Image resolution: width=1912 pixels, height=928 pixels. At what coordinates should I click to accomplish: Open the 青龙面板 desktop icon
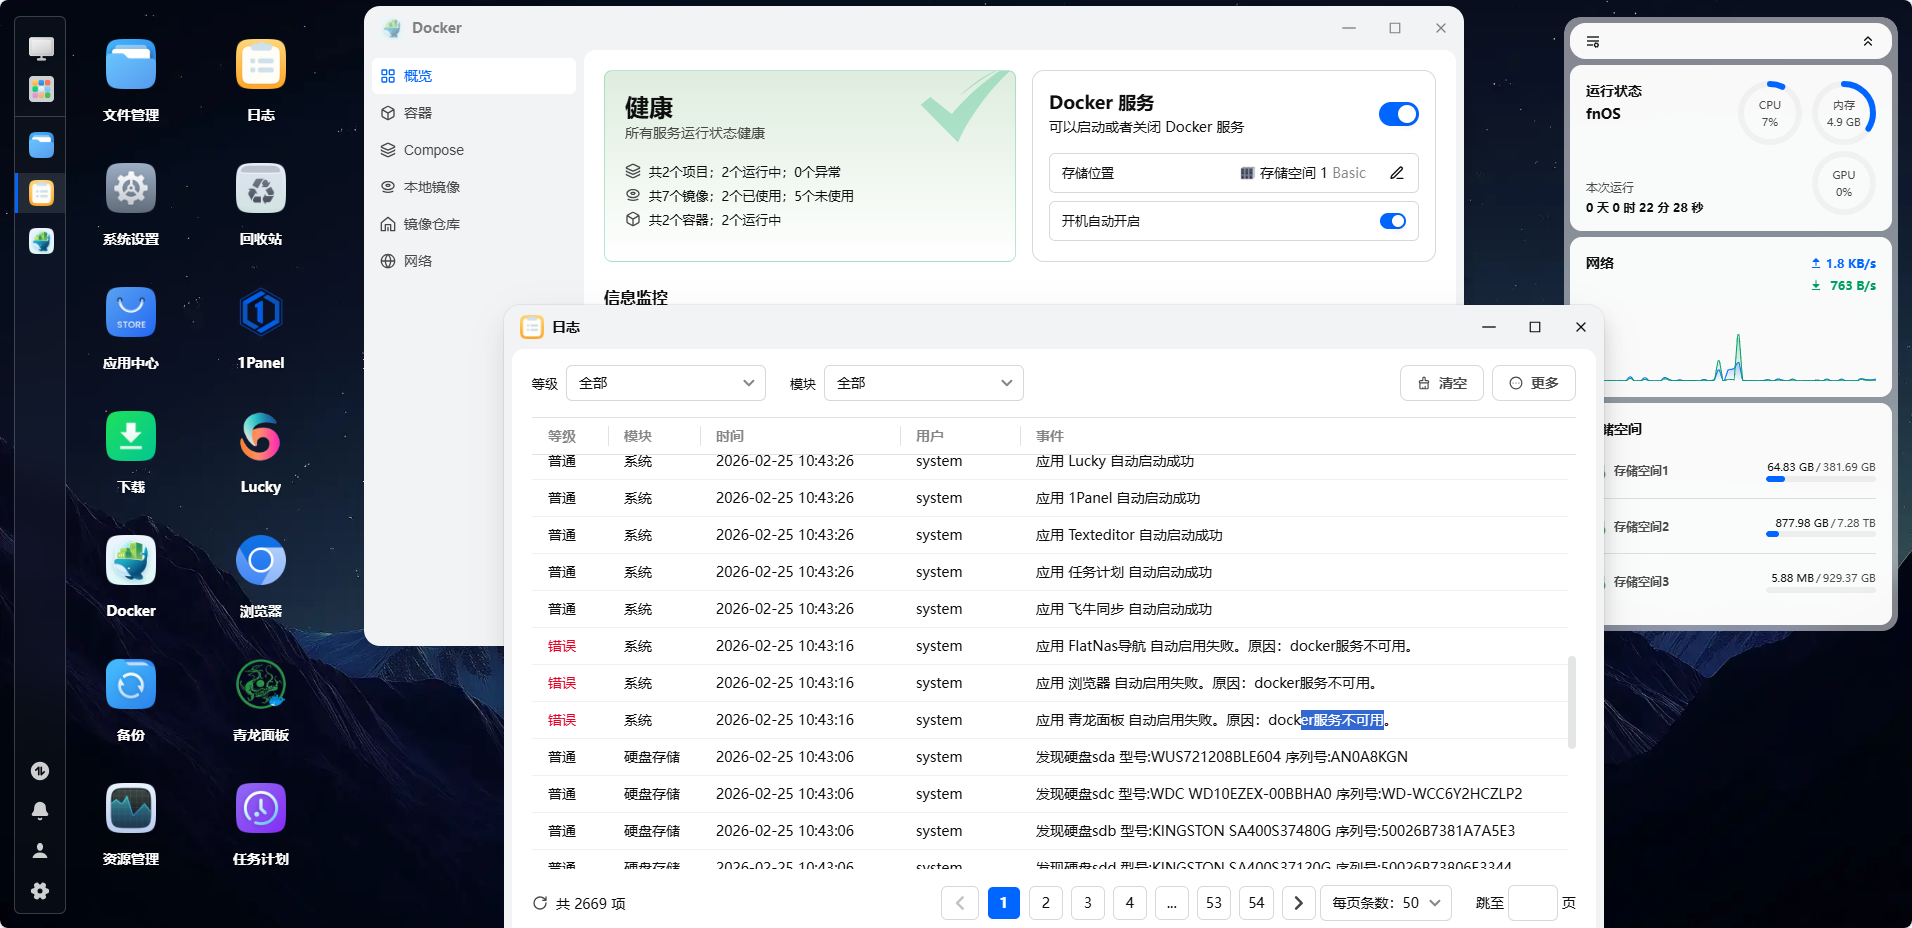(260, 686)
